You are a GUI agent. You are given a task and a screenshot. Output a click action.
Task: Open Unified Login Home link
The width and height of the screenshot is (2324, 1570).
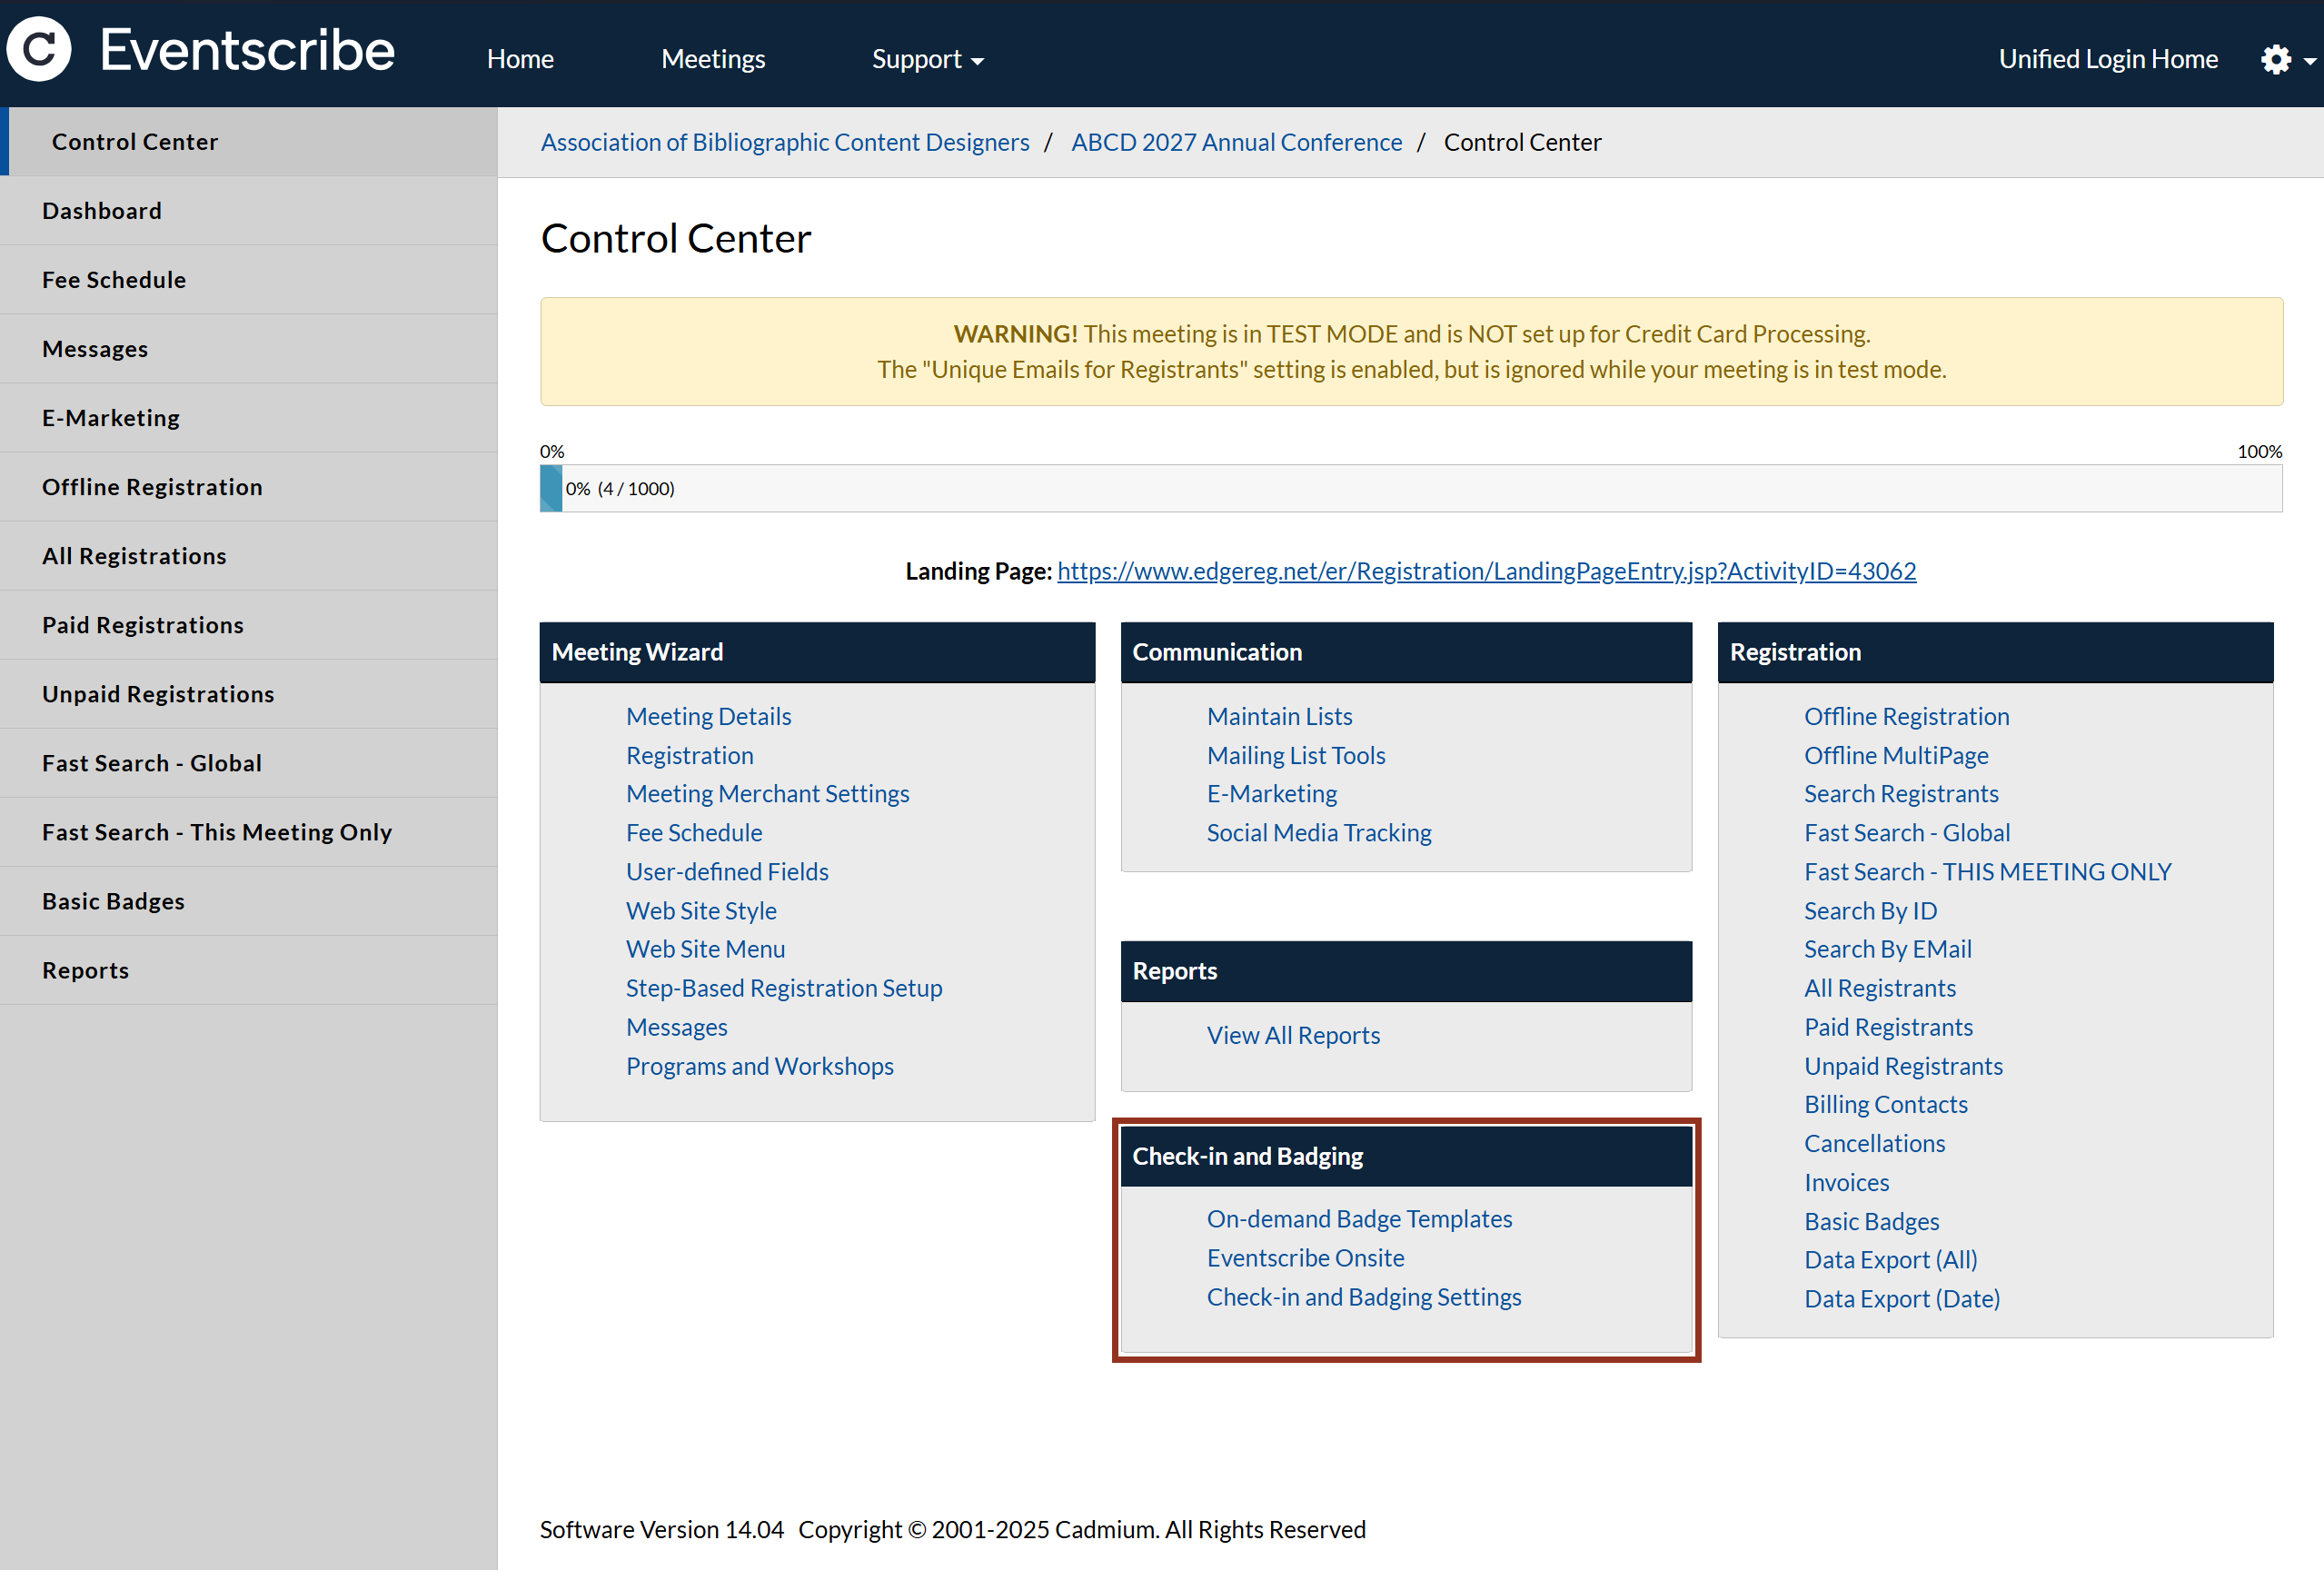(x=2107, y=60)
